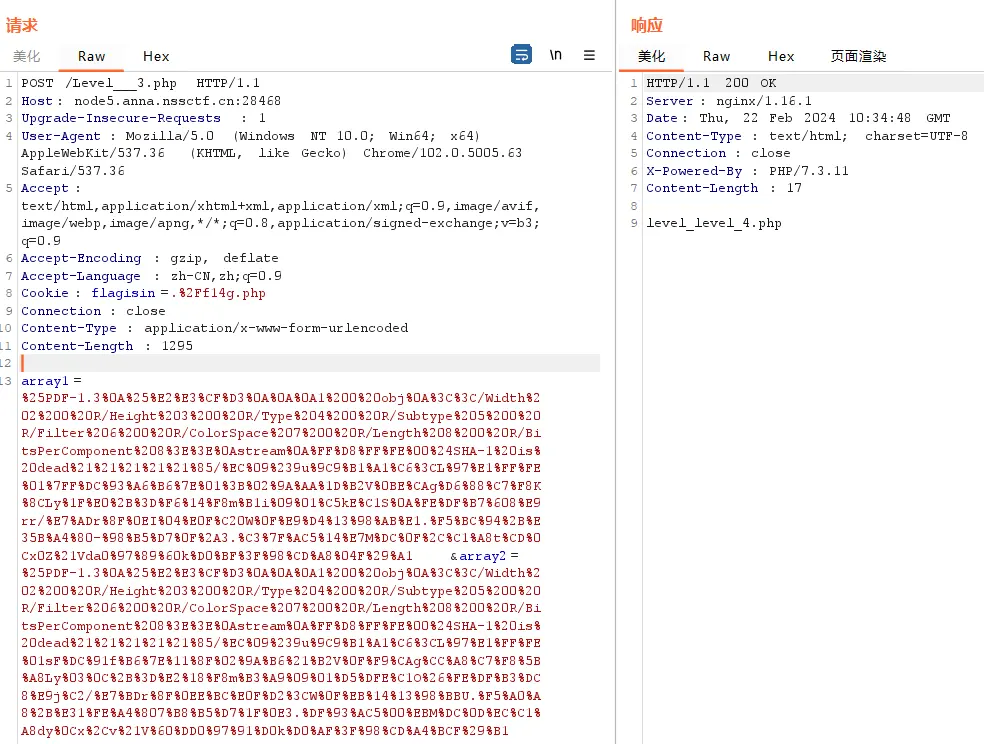The height and width of the screenshot is (744, 984).
Task: Open the response Hex tab
Action: pos(781,57)
